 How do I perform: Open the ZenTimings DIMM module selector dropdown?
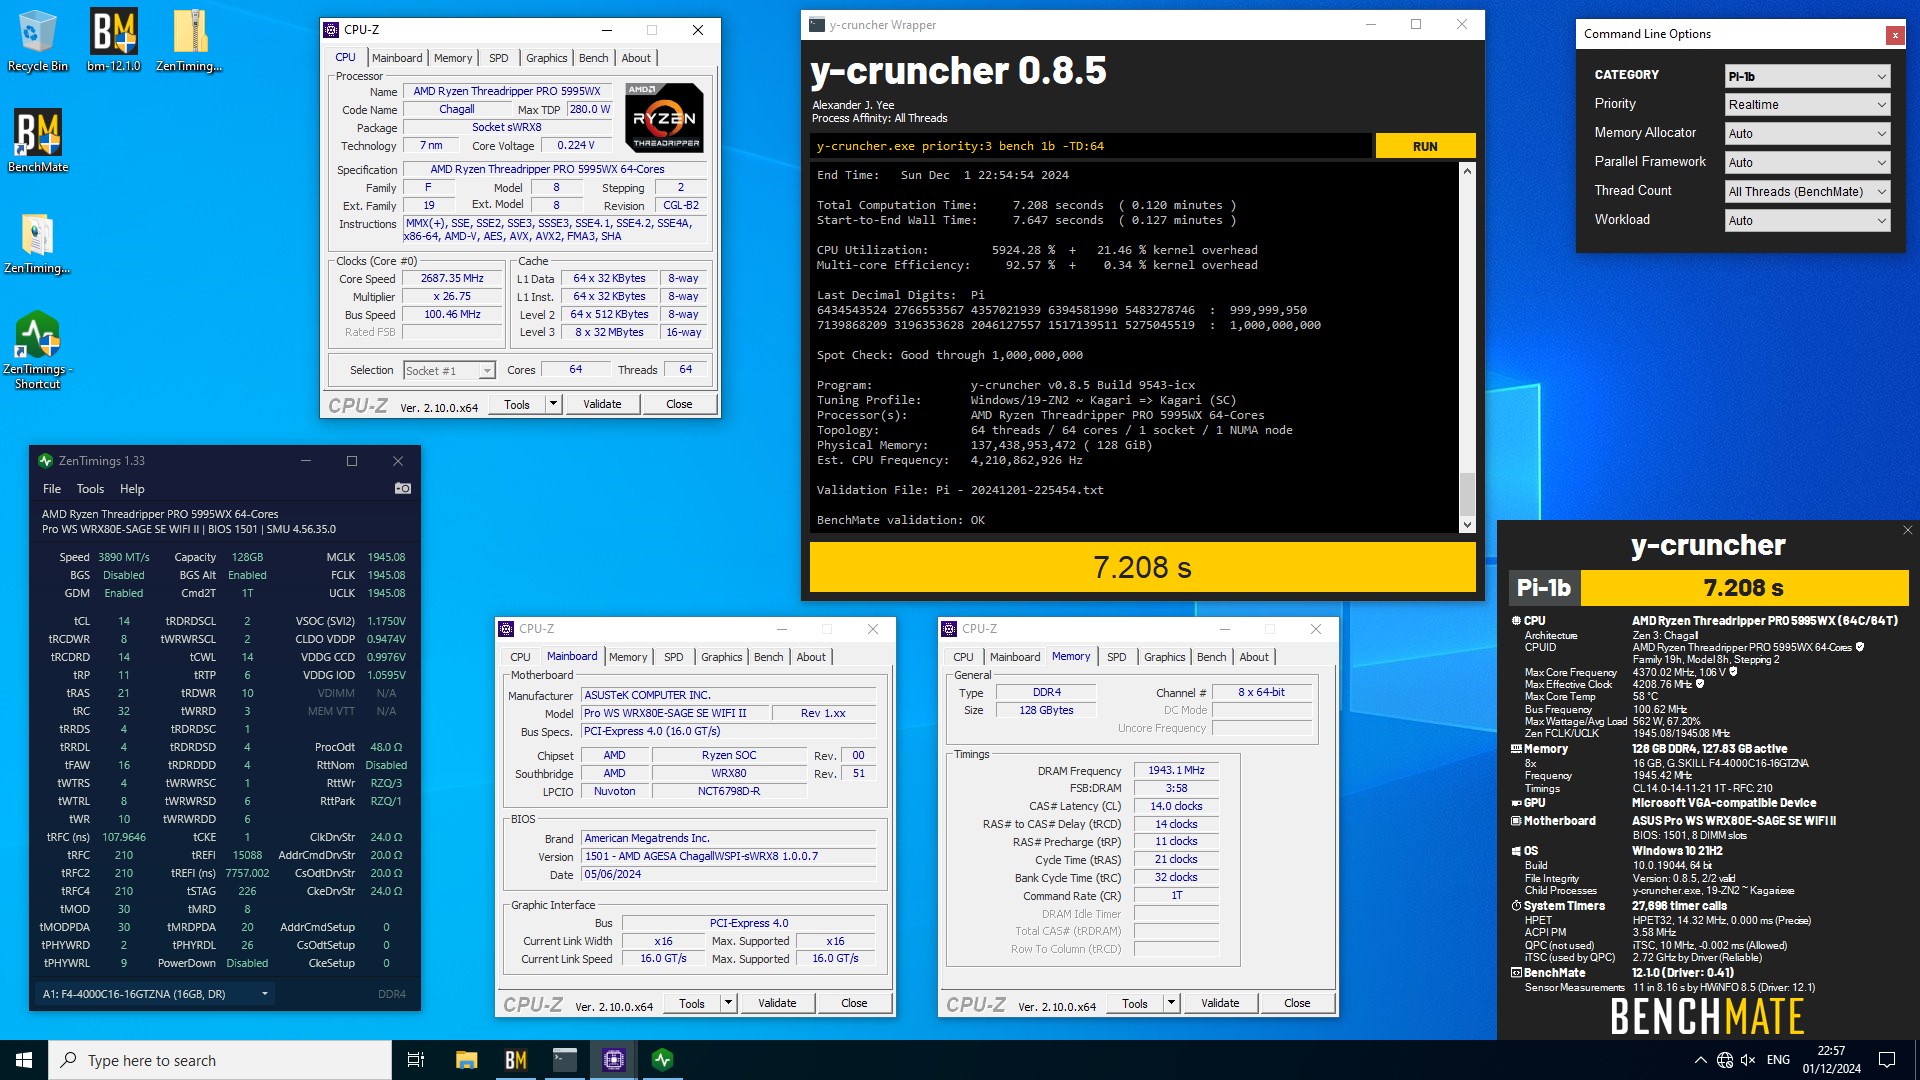point(155,994)
